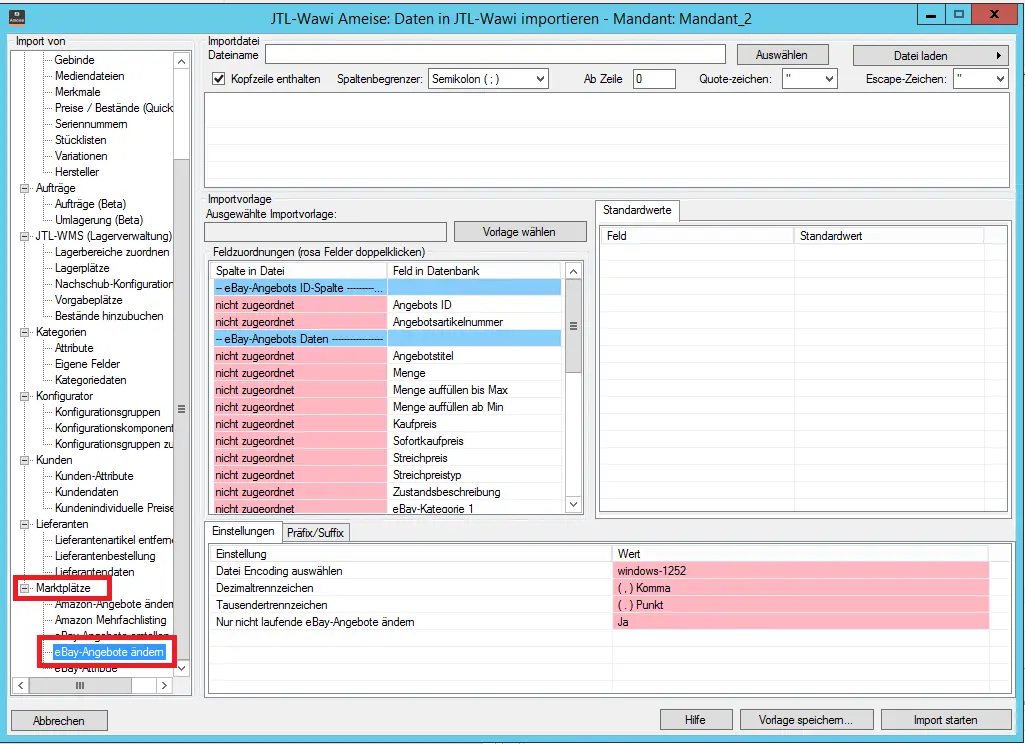Click the Vorlage wählen button

click(x=520, y=232)
